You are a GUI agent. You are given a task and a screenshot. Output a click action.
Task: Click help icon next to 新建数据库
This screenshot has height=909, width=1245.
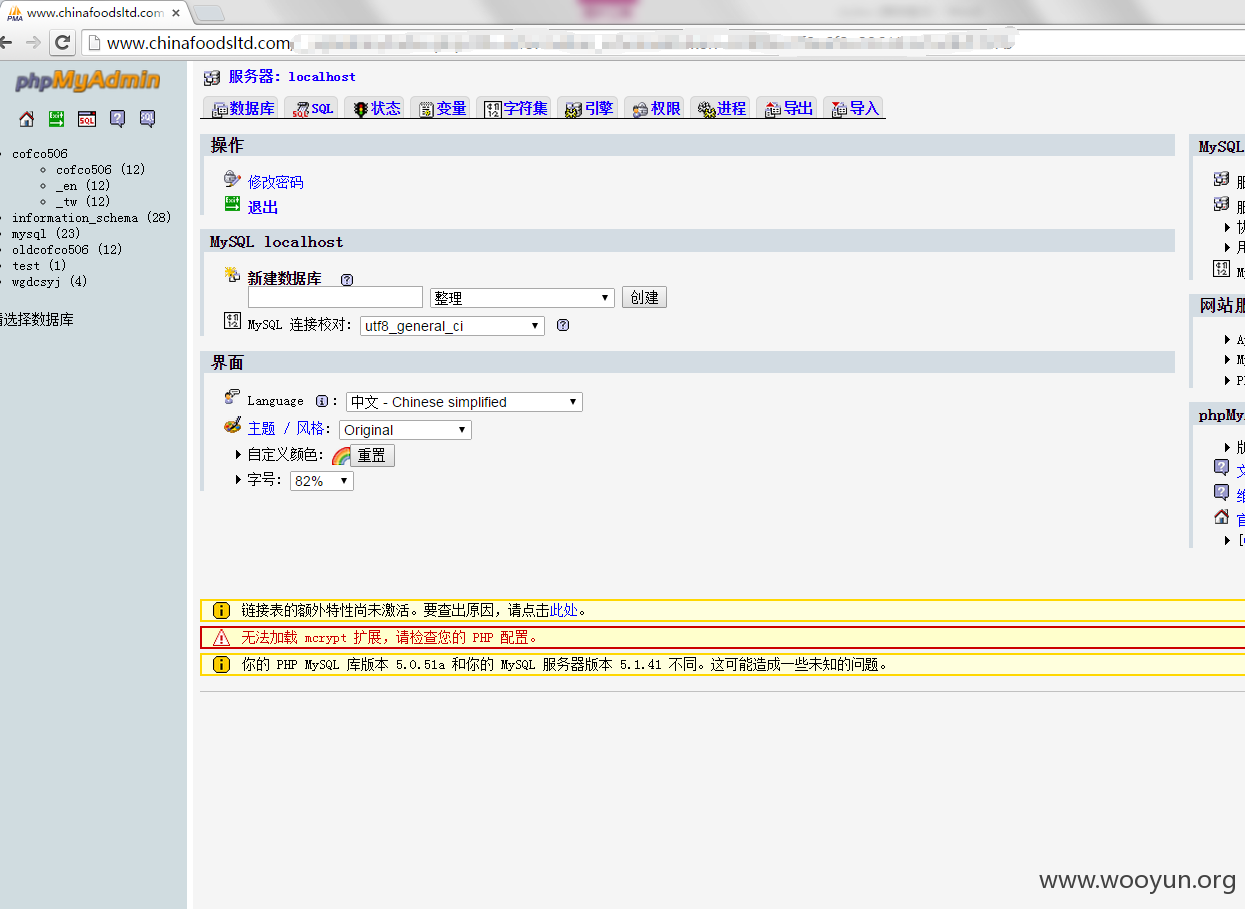point(347,280)
